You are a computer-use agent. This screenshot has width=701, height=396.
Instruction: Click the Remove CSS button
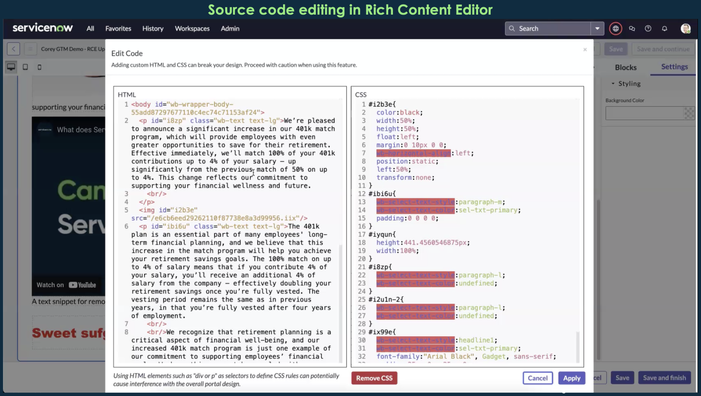(374, 378)
